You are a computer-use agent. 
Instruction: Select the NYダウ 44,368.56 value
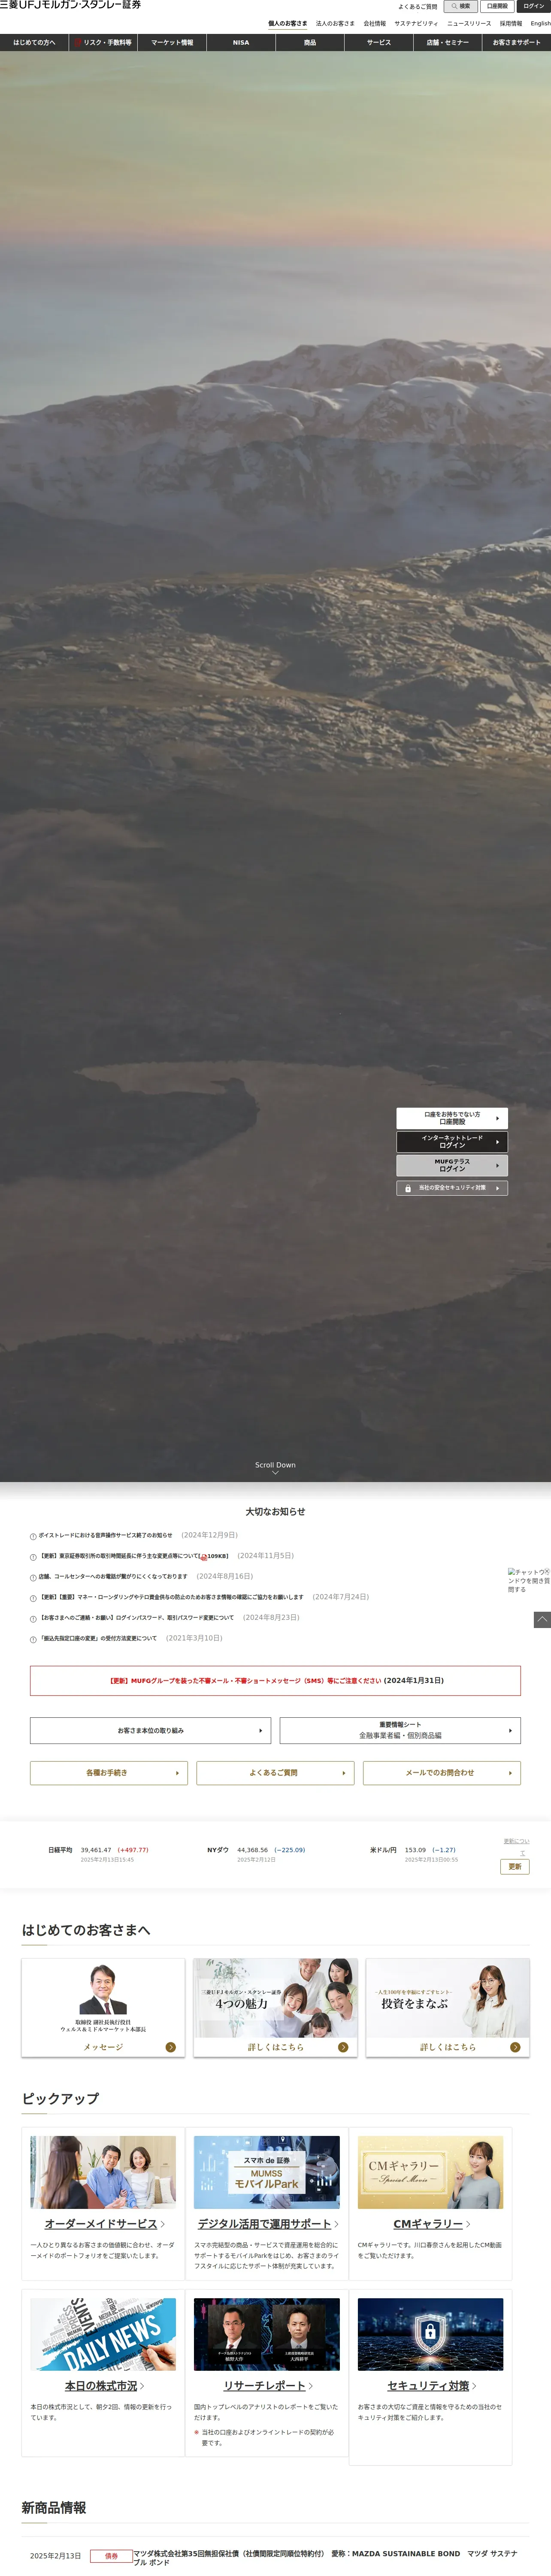252,1850
